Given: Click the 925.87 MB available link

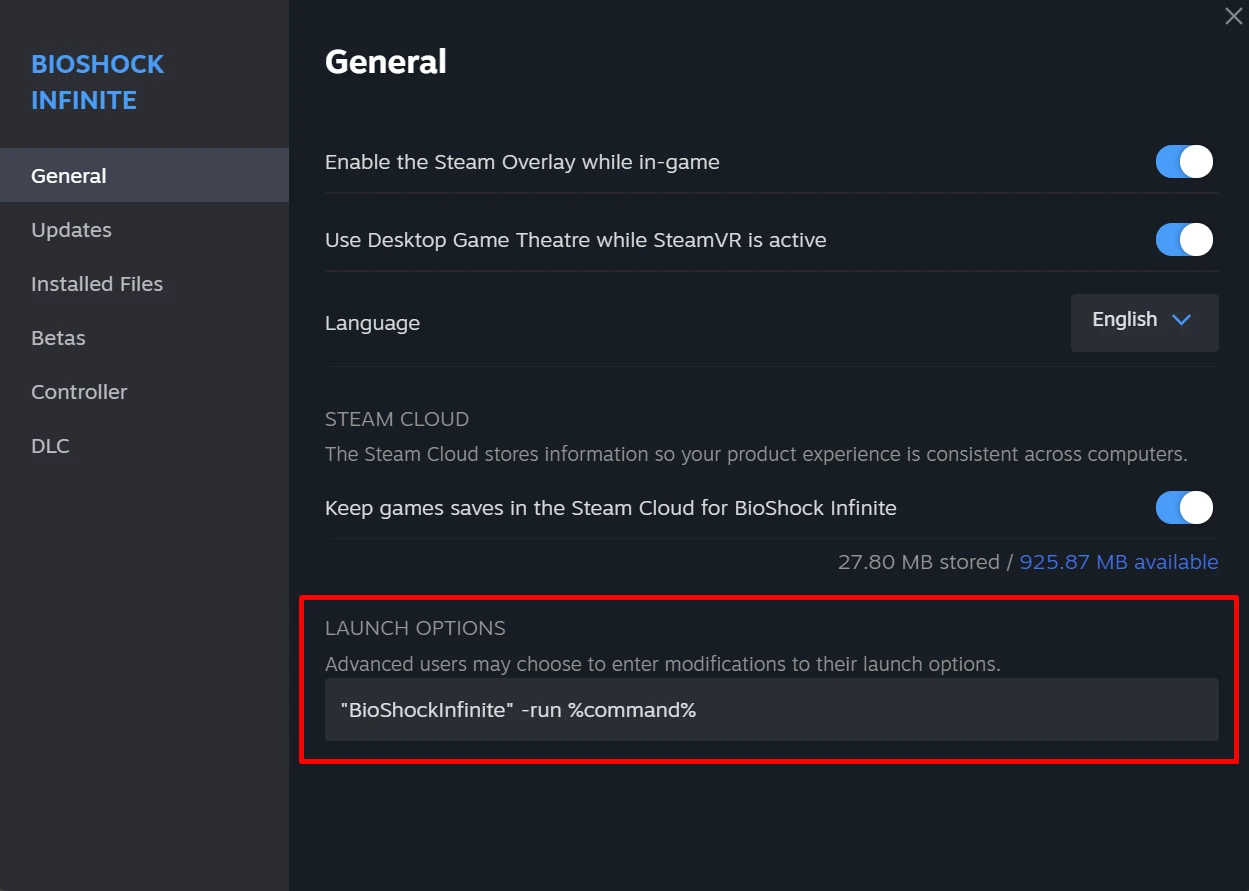Looking at the screenshot, I should [x=1118, y=562].
